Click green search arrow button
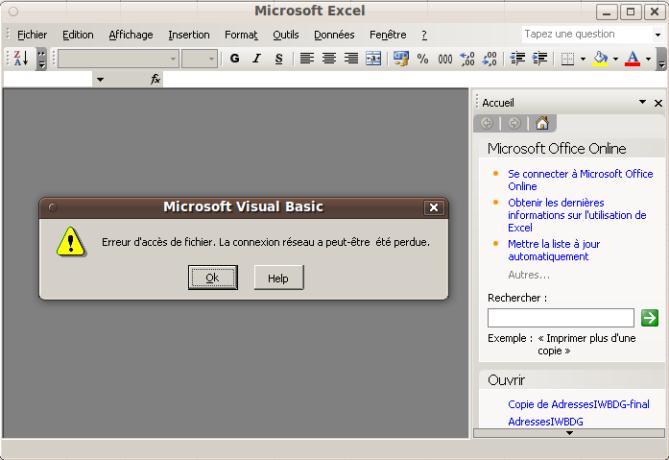This screenshot has width=669, height=460. [x=649, y=318]
